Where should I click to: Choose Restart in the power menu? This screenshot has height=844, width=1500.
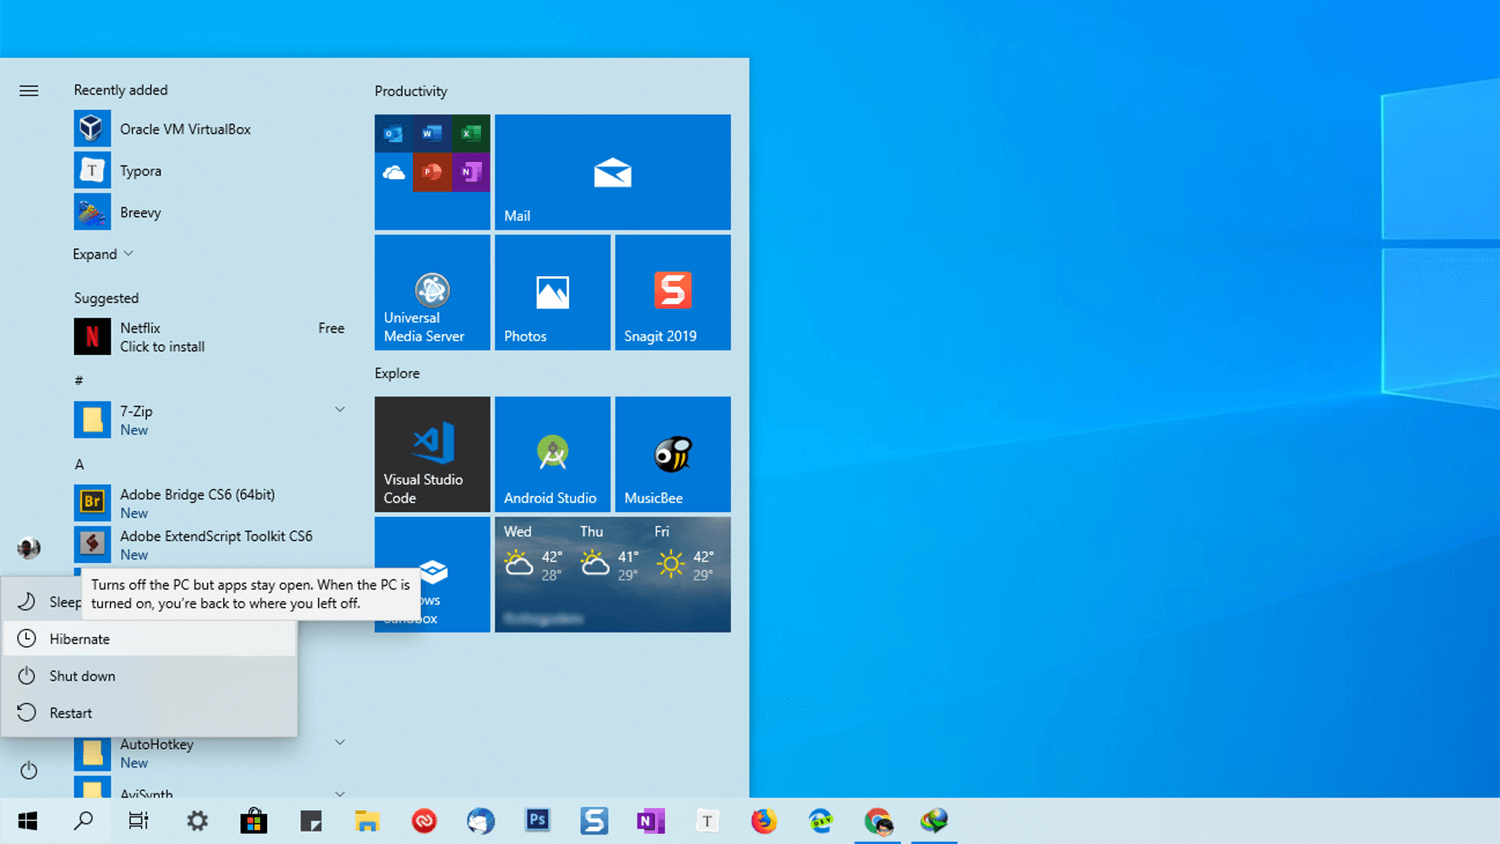tap(150, 713)
